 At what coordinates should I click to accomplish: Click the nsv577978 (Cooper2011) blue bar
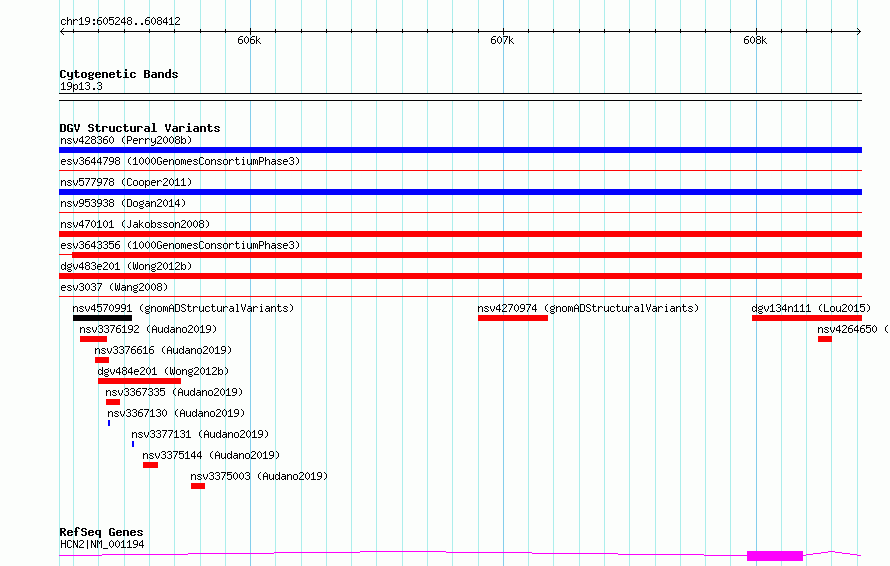point(460,192)
